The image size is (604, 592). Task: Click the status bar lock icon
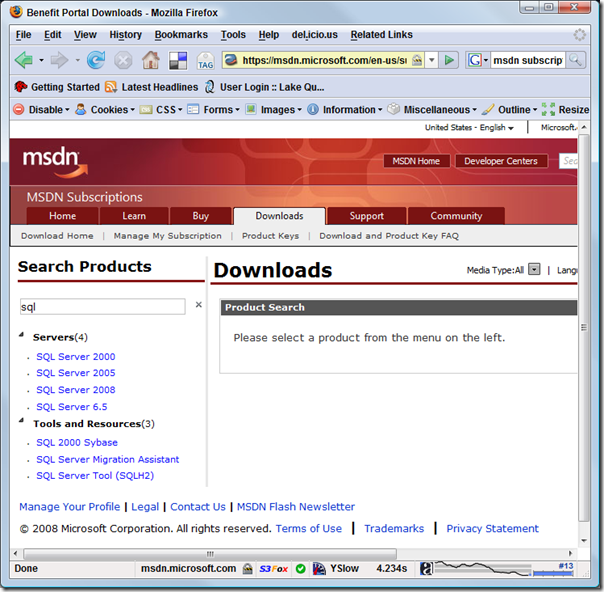pyautogui.click(x=248, y=569)
